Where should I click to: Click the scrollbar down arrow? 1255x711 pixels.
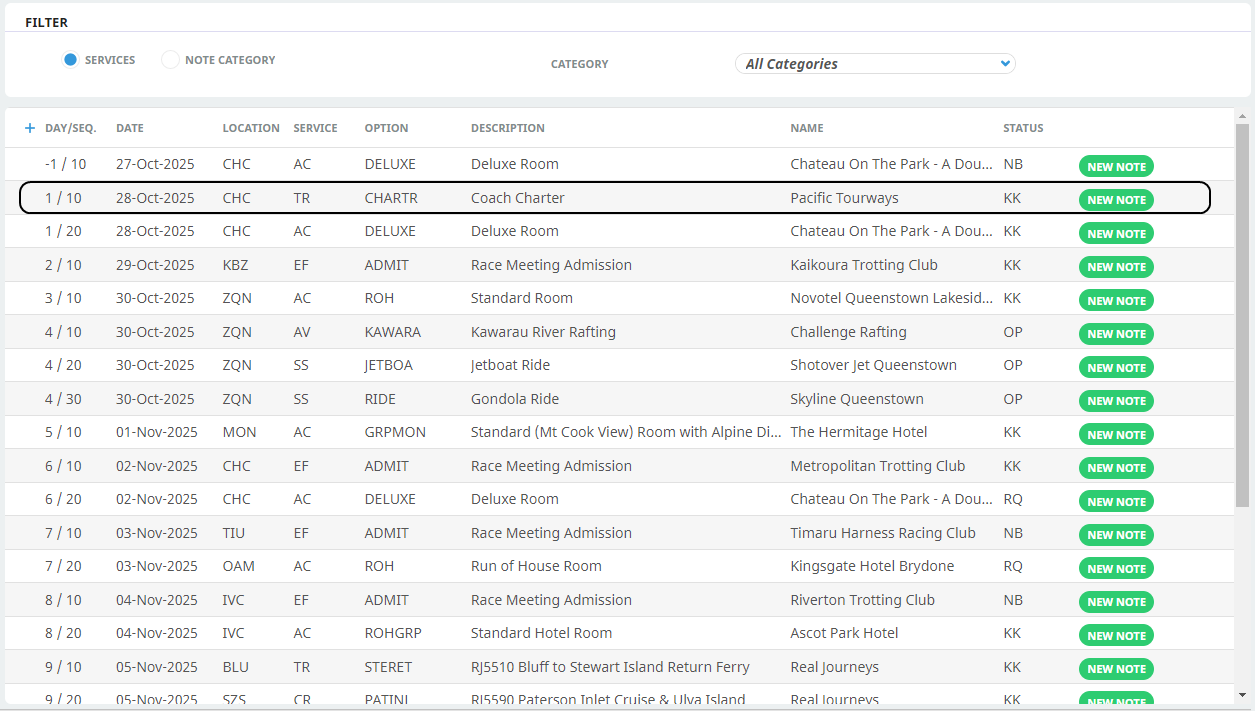click(x=1242, y=695)
